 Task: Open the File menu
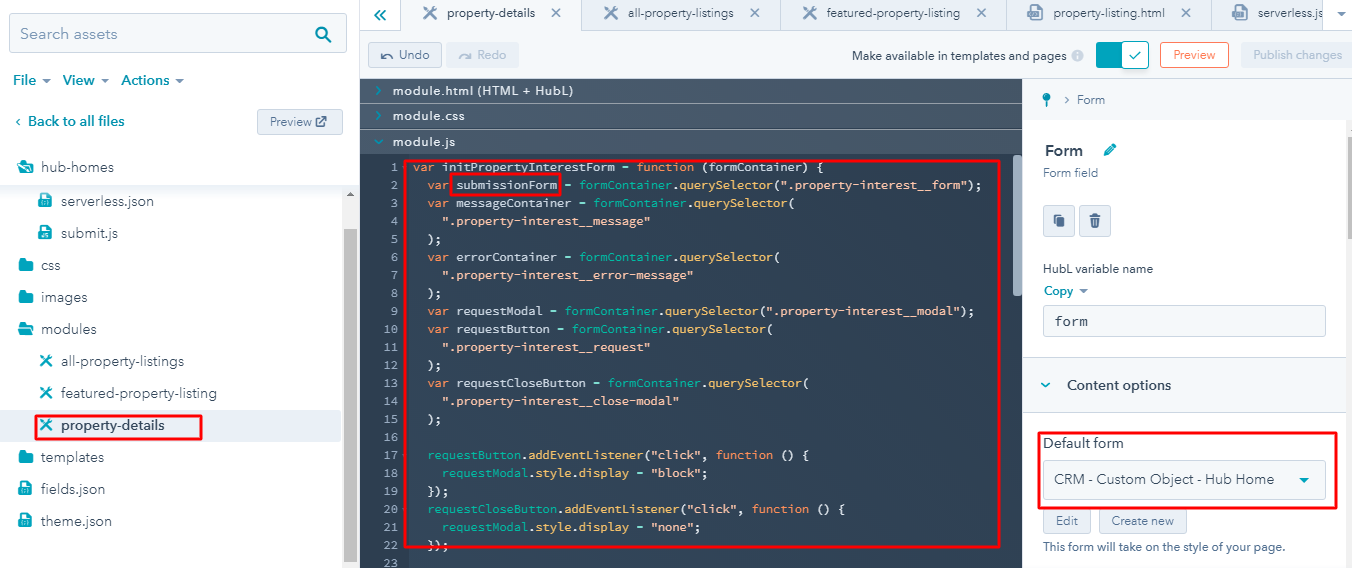tap(30, 80)
